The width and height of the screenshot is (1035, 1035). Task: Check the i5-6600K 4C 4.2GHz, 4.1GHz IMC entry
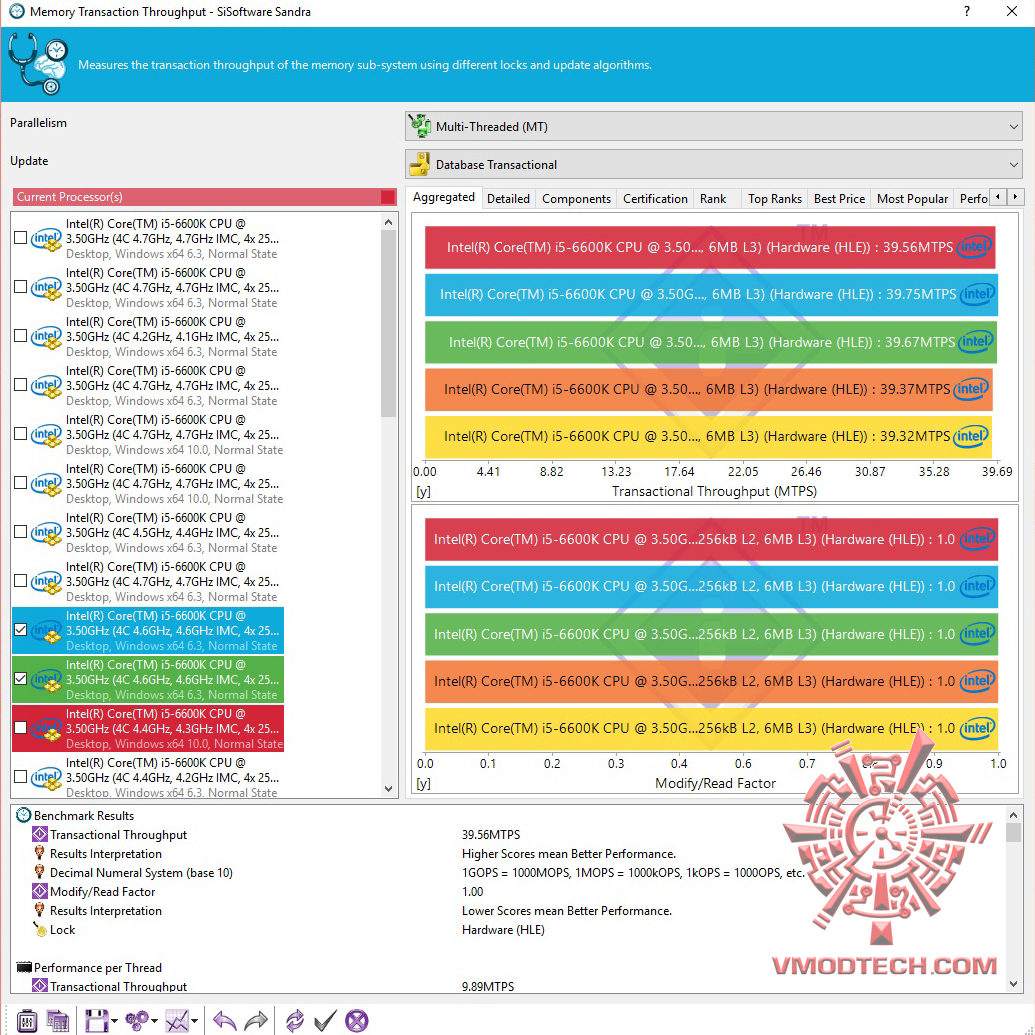click(x=20, y=335)
